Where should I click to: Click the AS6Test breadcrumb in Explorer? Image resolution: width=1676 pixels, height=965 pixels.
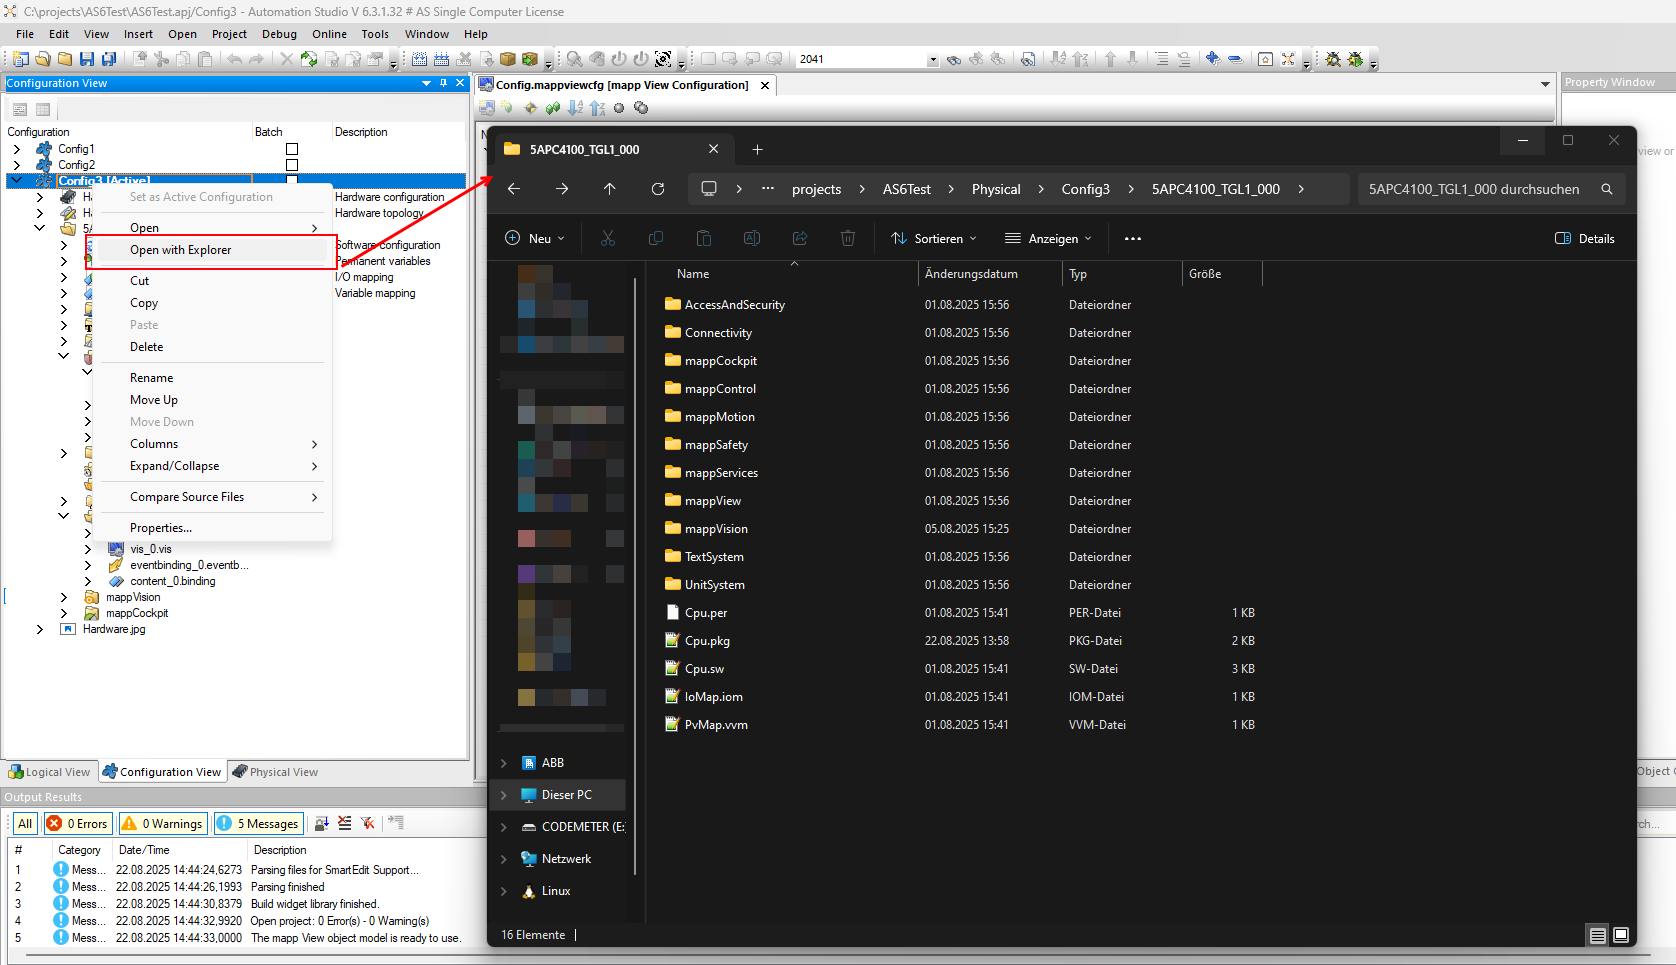pos(907,189)
